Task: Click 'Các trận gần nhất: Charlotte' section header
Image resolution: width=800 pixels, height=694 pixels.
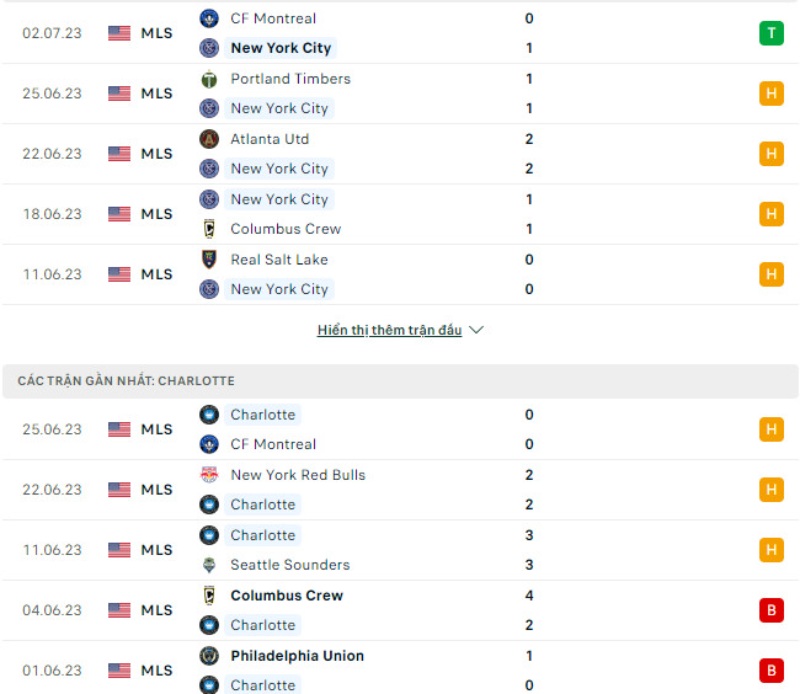Action: [126, 381]
